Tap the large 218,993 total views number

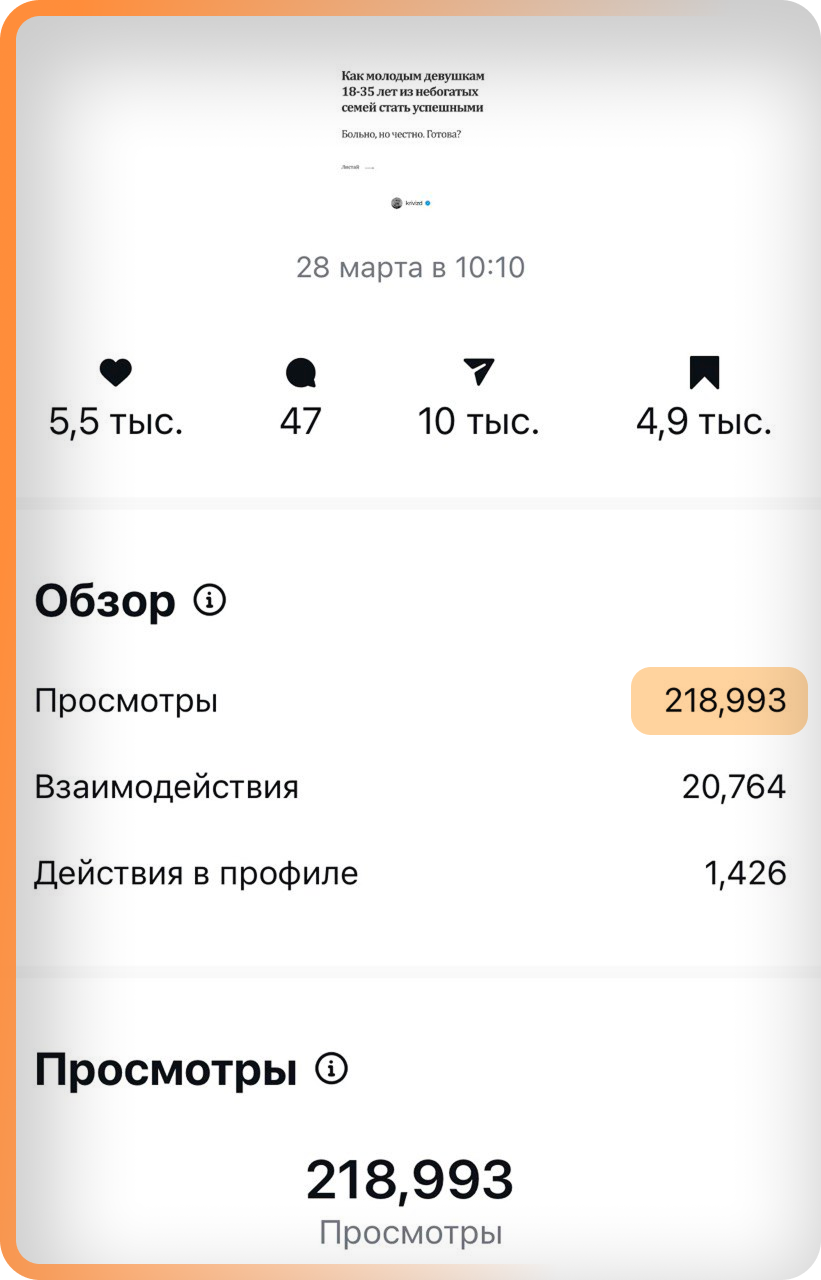tap(410, 1181)
